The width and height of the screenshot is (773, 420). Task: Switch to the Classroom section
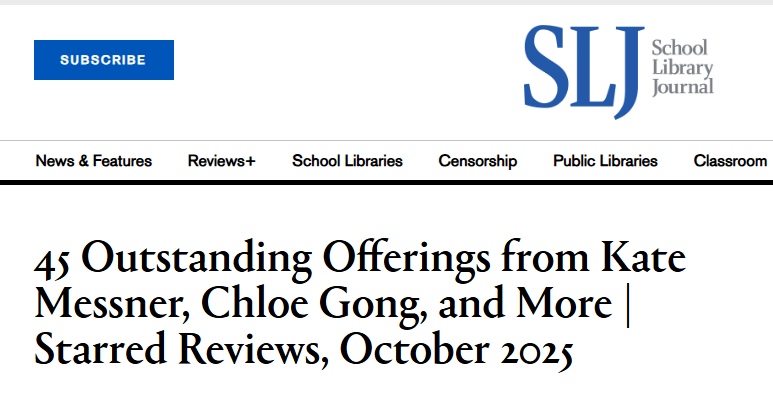pos(730,161)
